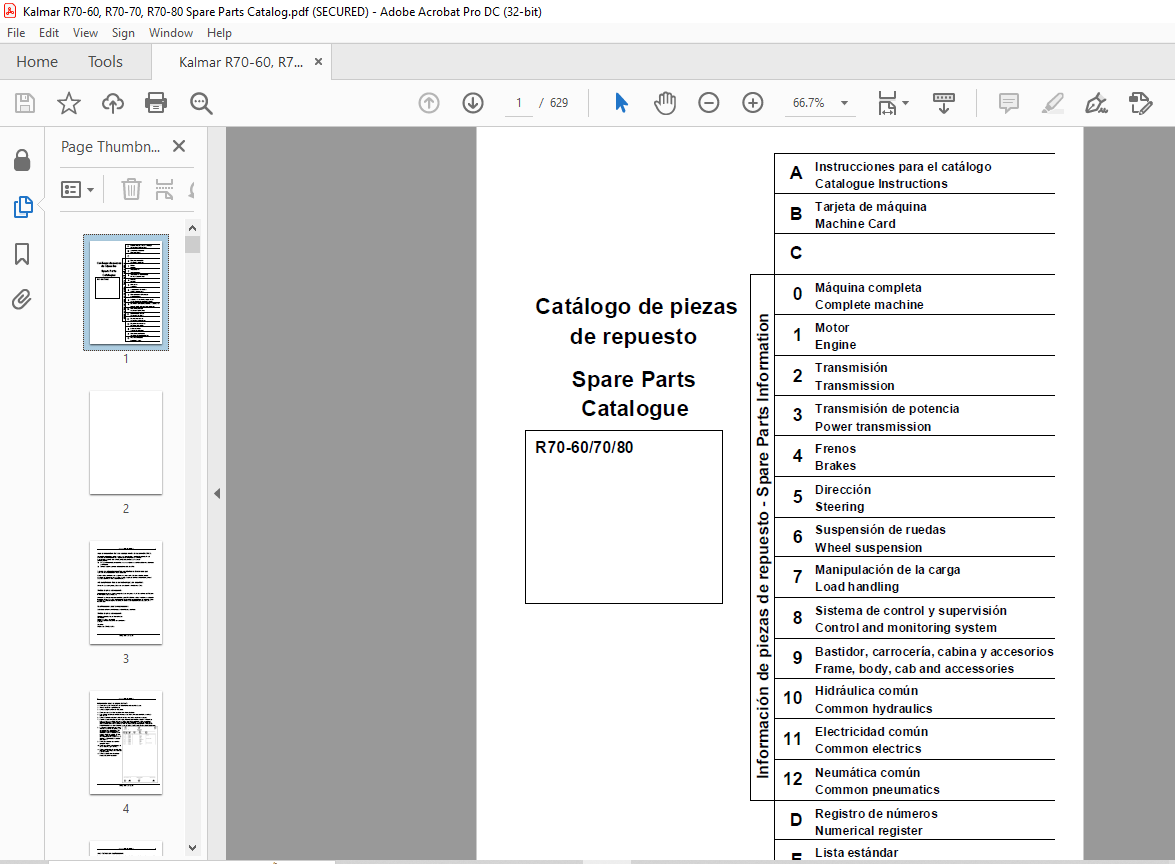Image resolution: width=1175 pixels, height=864 pixels.
Task: Collapse the navigation pane with side arrow
Action: (x=217, y=493)
